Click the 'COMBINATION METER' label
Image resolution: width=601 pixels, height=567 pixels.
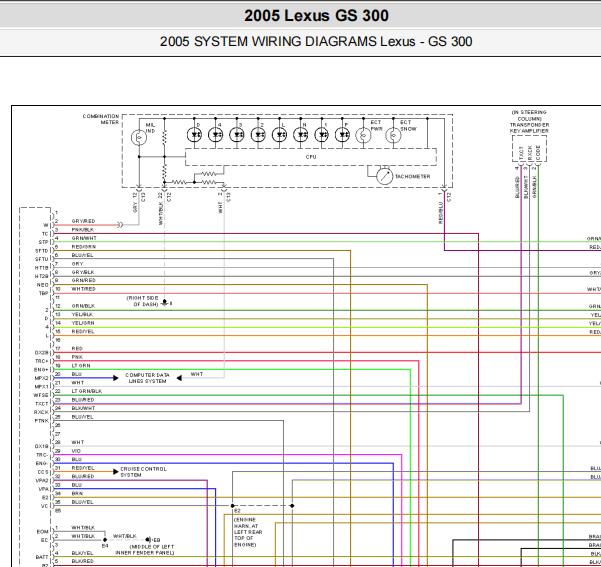coord(101,119)
